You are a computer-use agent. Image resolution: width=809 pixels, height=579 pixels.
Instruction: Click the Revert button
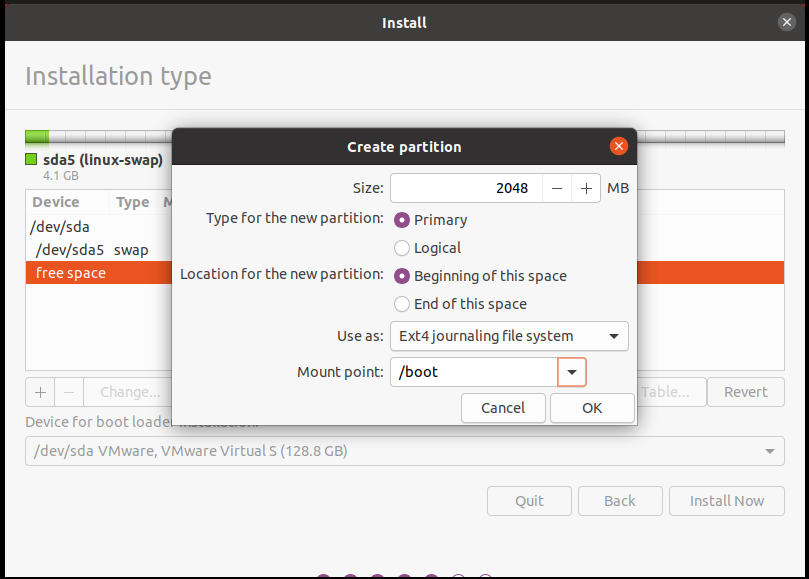click(x=745, y=392)
